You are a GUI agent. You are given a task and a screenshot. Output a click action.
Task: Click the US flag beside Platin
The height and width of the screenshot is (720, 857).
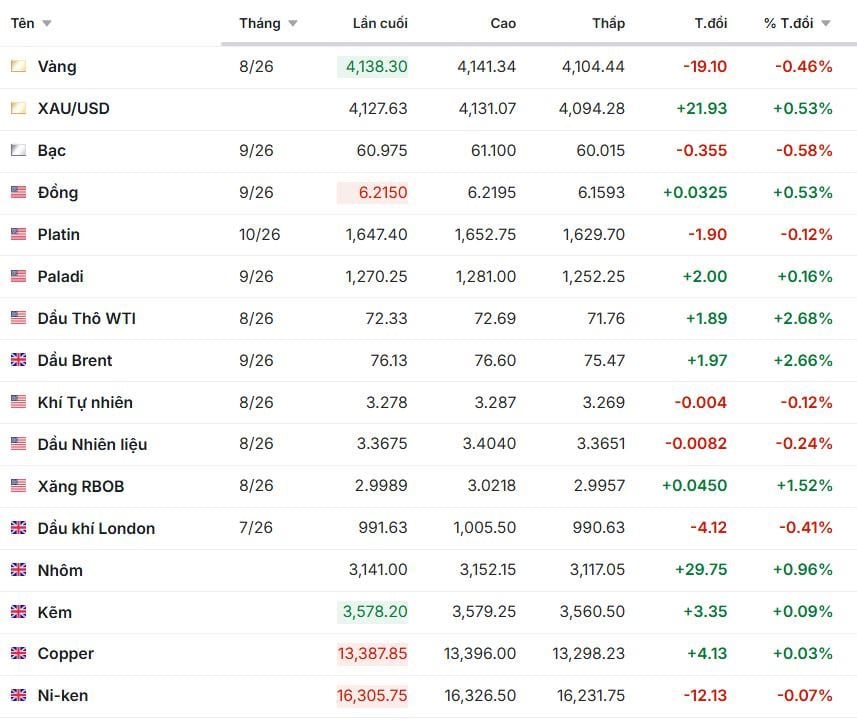(19, 234)
